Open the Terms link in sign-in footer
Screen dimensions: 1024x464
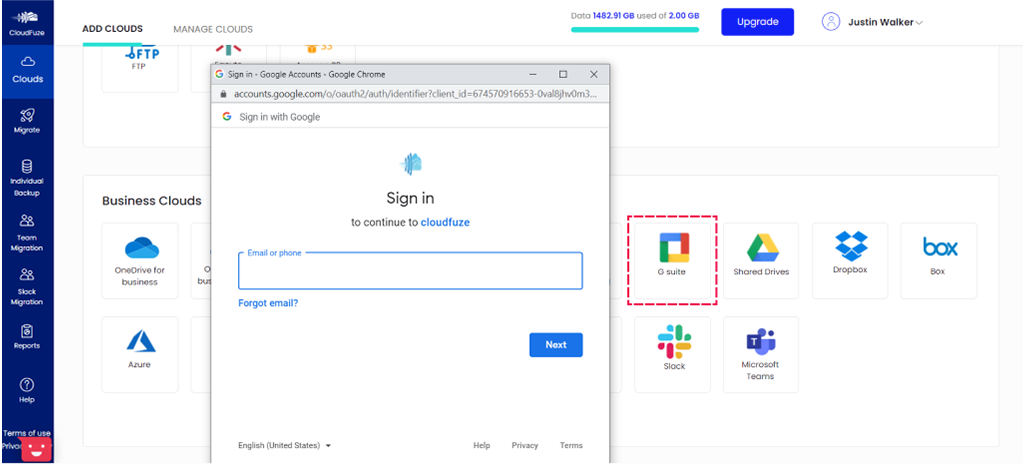pyautogui.click(x=571, y=446)
